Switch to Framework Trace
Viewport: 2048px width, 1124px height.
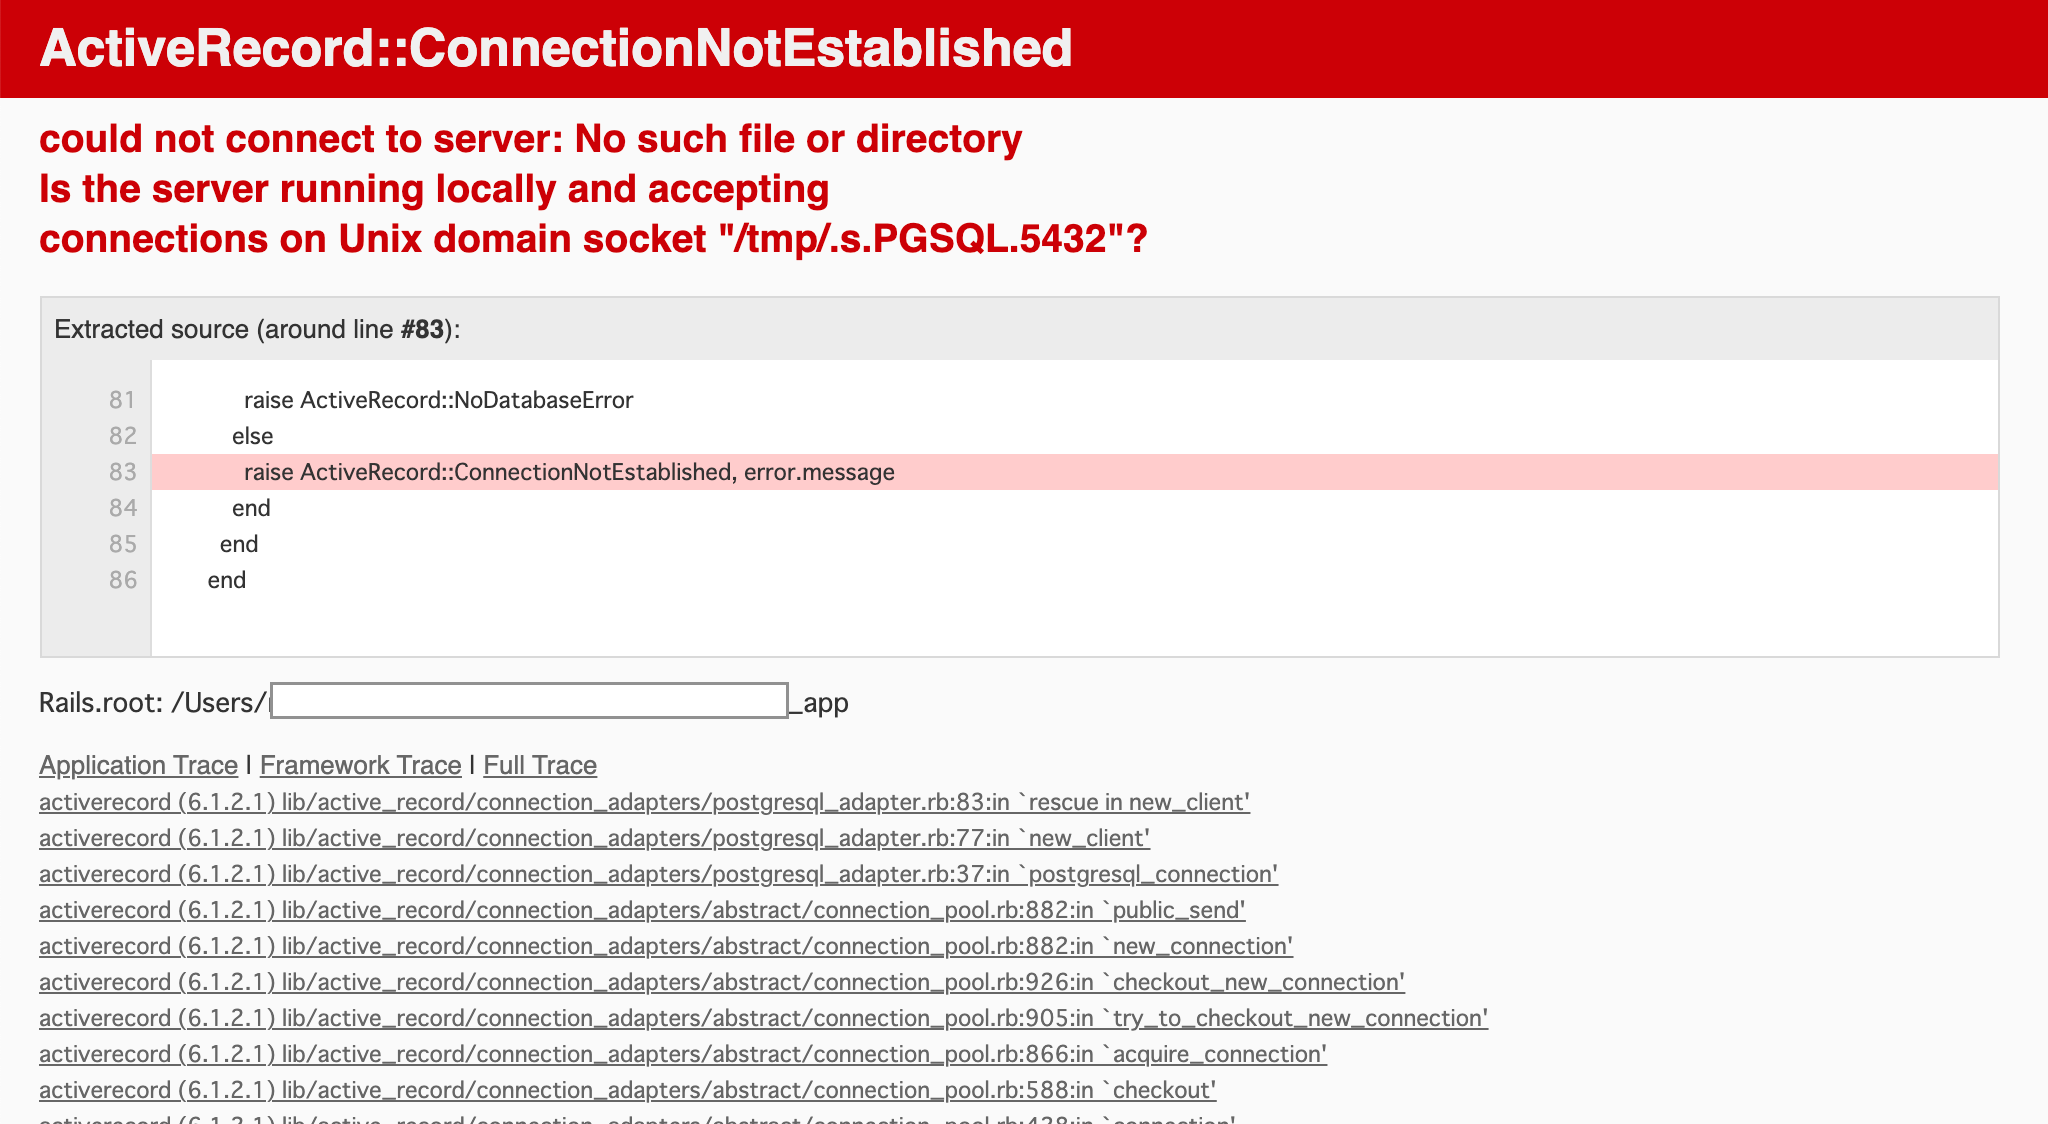360,765
